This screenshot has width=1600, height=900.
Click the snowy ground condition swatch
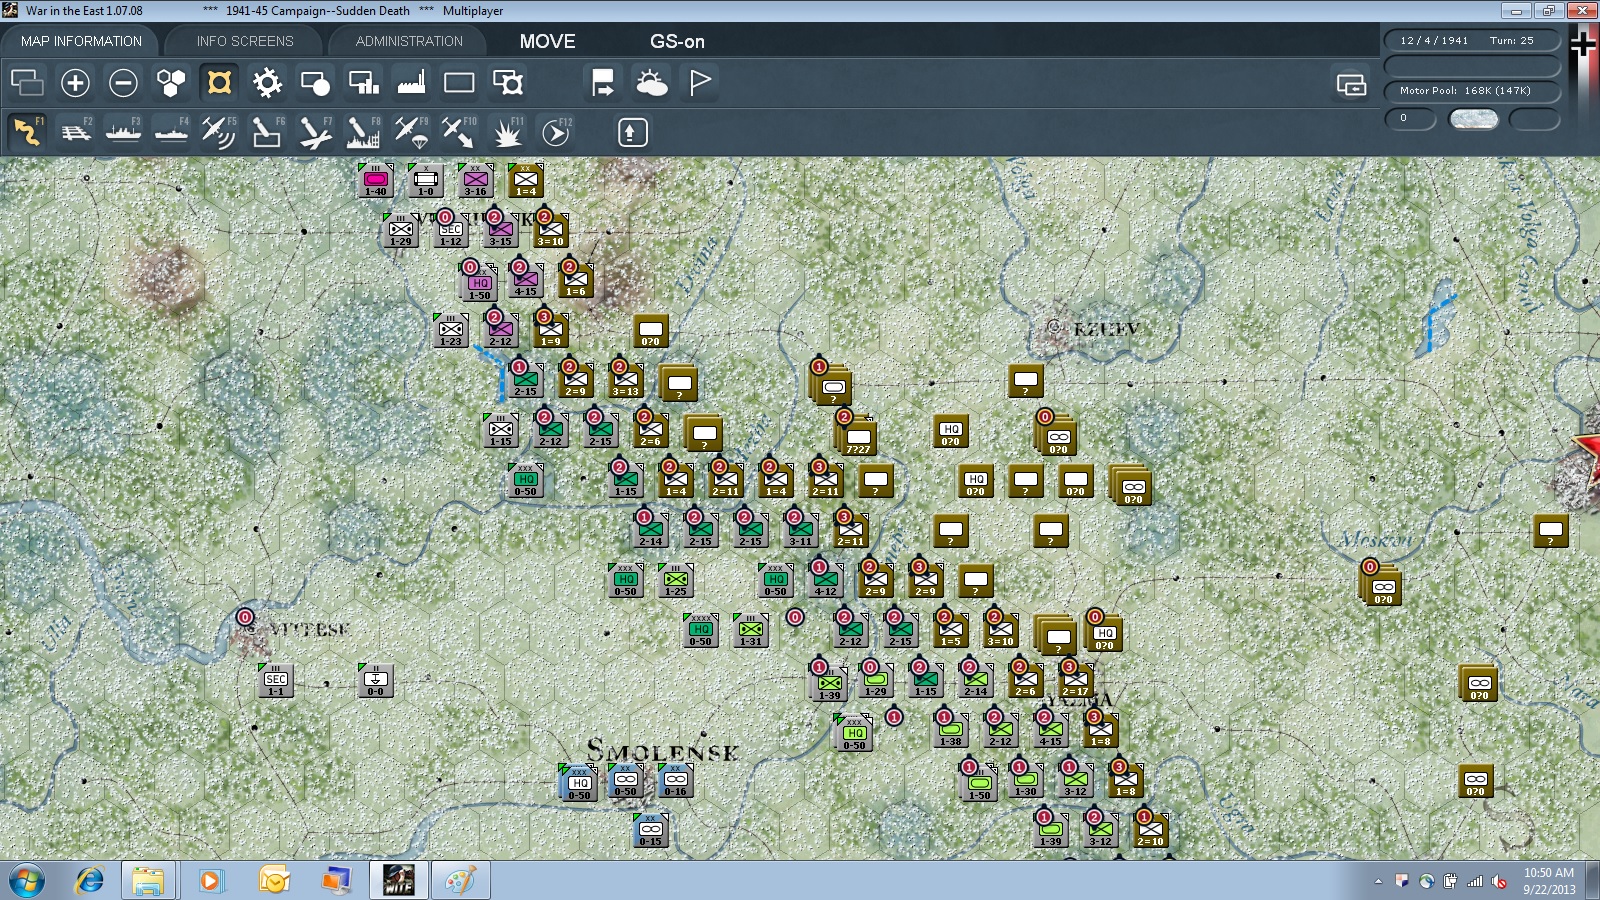pos(1474,119)
